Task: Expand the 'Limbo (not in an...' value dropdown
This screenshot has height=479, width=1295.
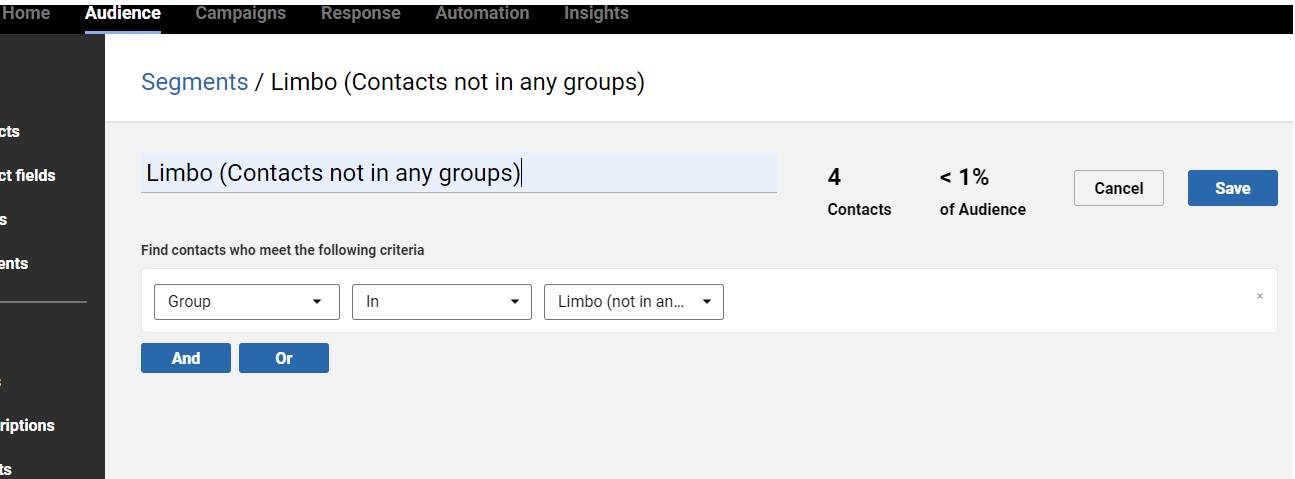Action: click(633, 302)
